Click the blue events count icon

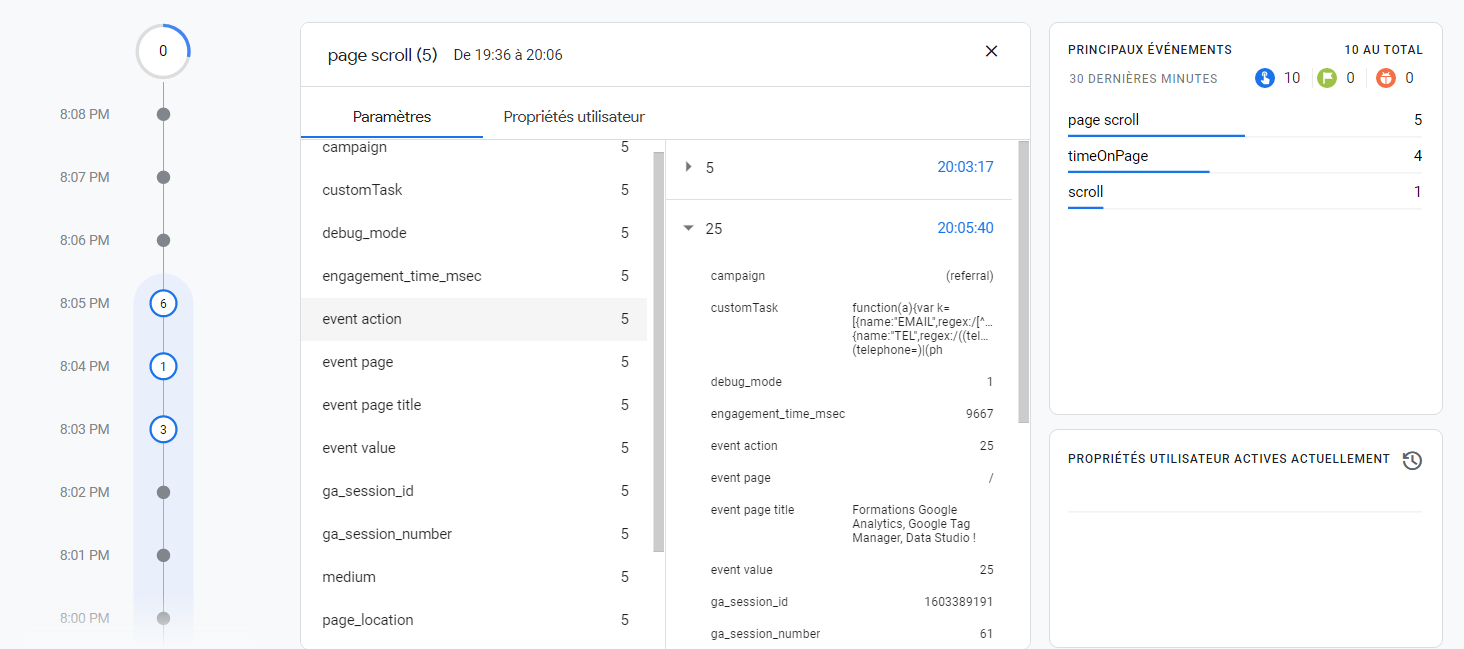tap(1265, 78)
